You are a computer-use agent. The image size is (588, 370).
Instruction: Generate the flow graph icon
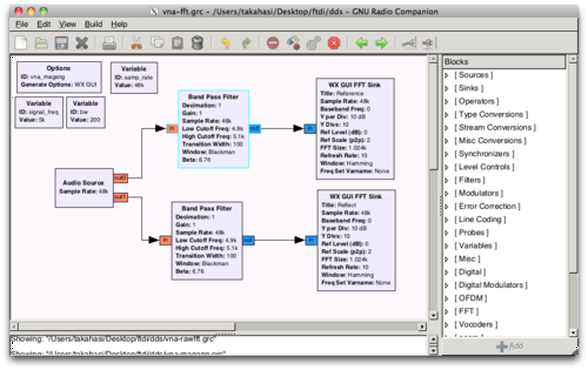coord(293,43)
